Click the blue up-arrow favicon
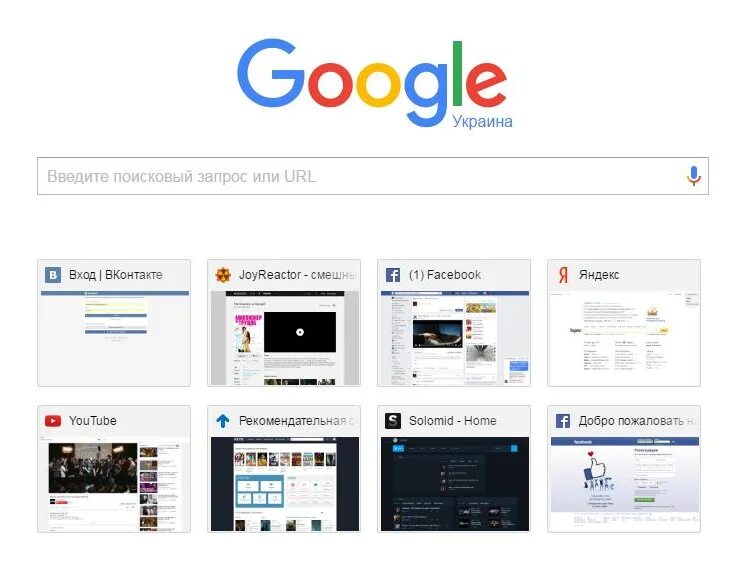This screenshot has width=739, height=567. [x=222, y=421]
